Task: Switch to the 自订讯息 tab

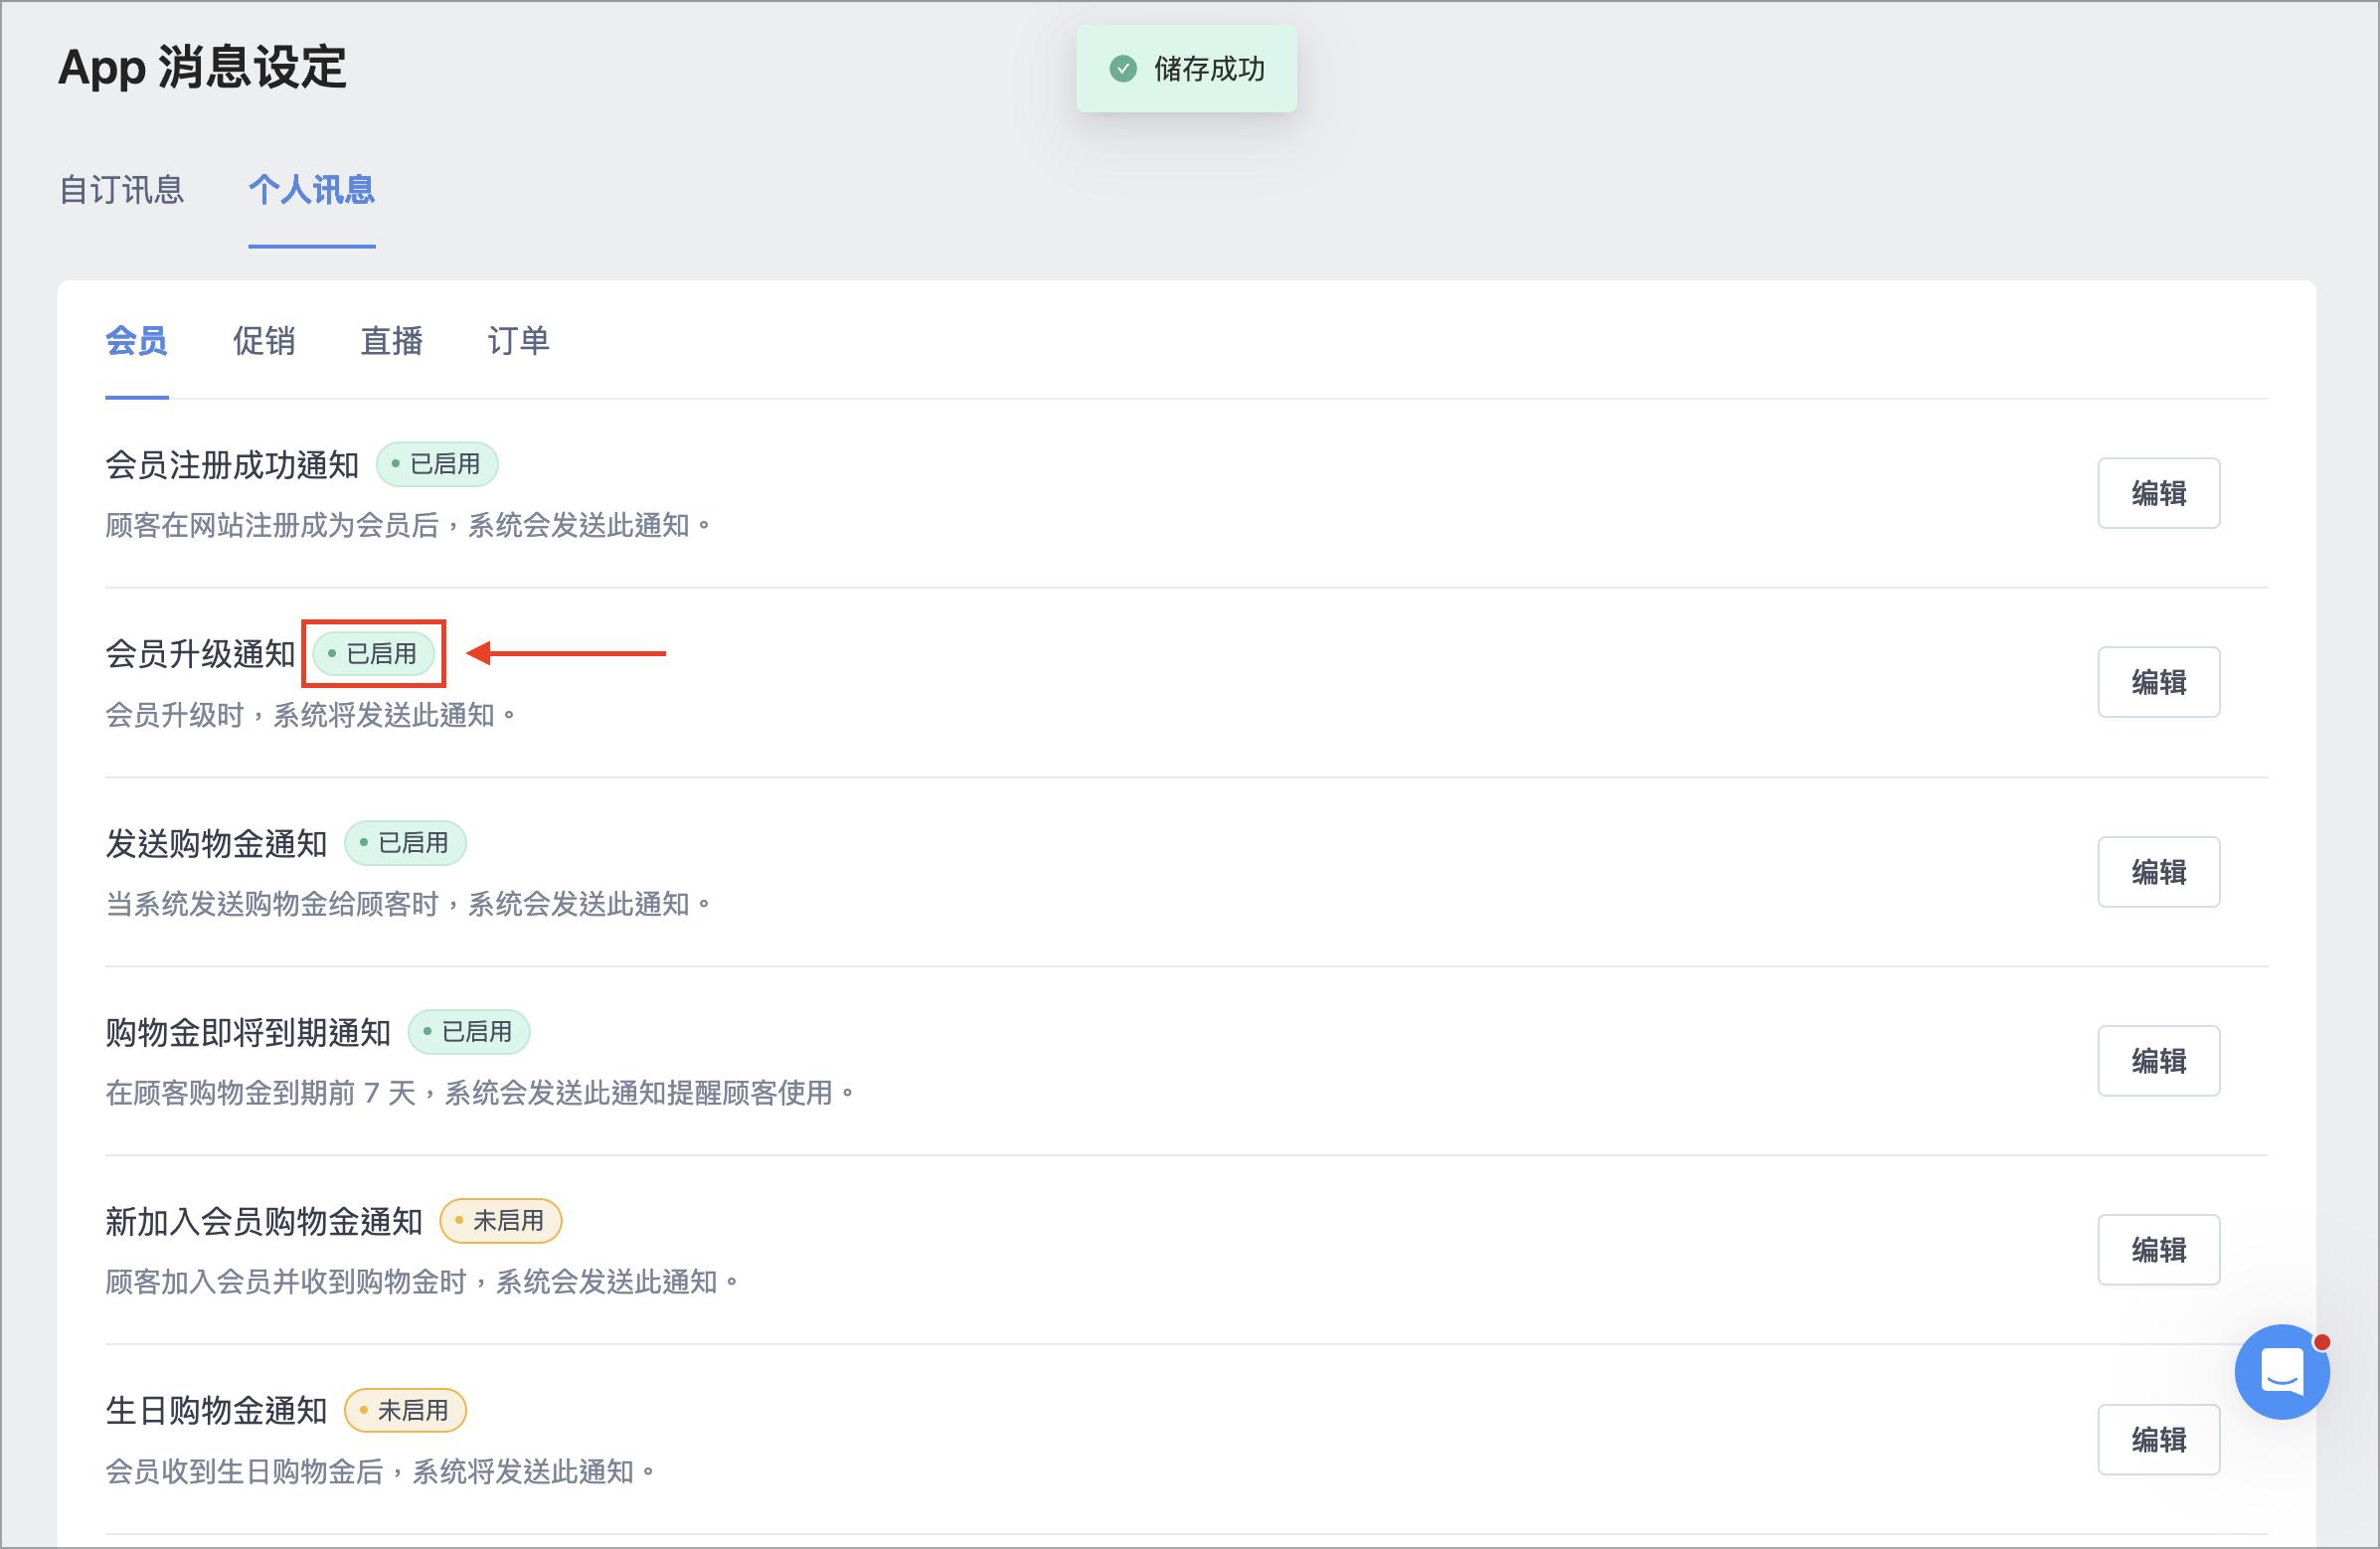Action: pos(122,189)
